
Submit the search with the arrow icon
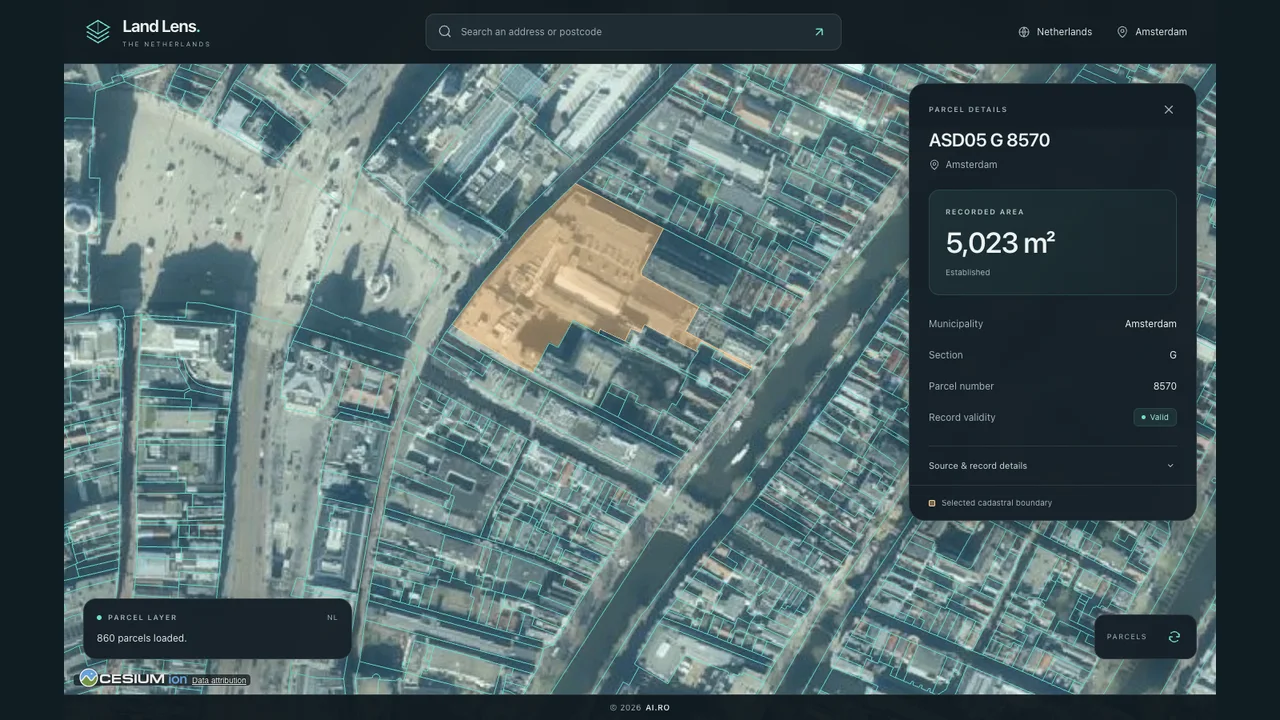(819, 32)
